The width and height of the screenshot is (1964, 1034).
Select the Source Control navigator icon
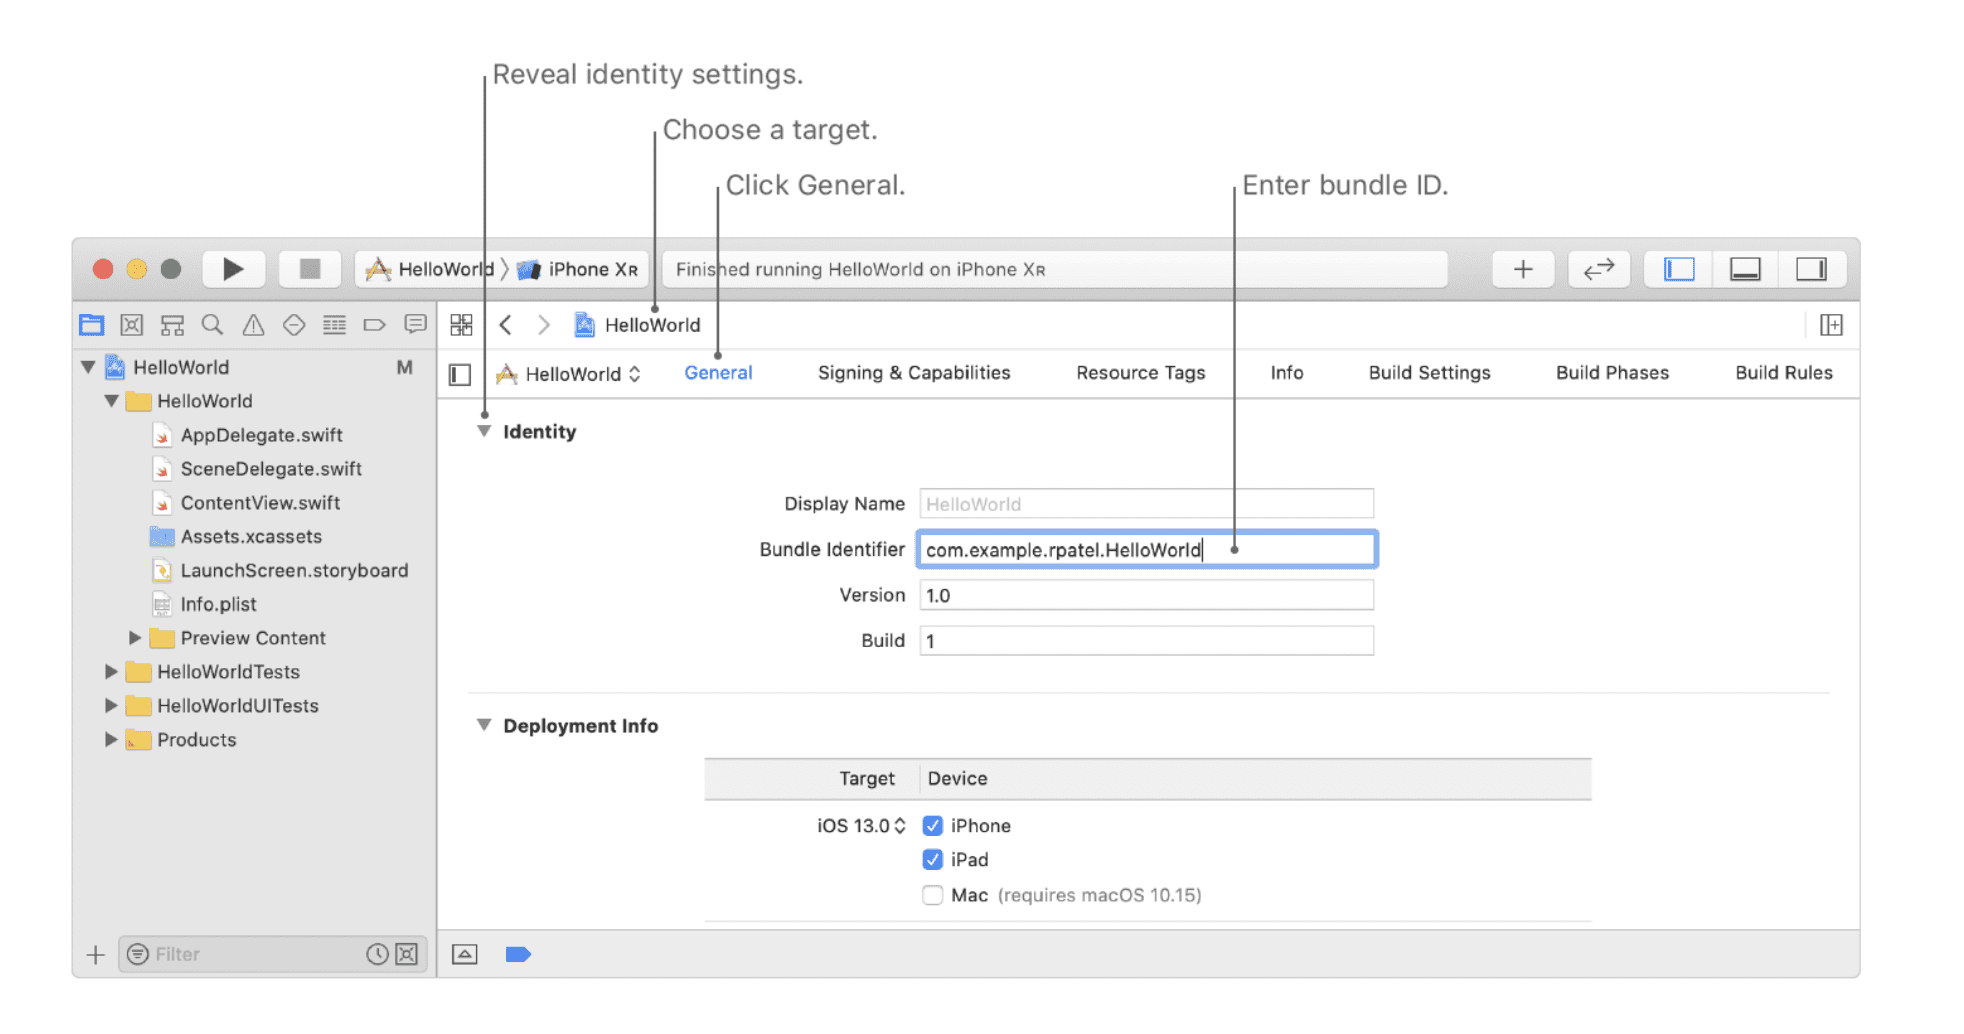point(132,325)
